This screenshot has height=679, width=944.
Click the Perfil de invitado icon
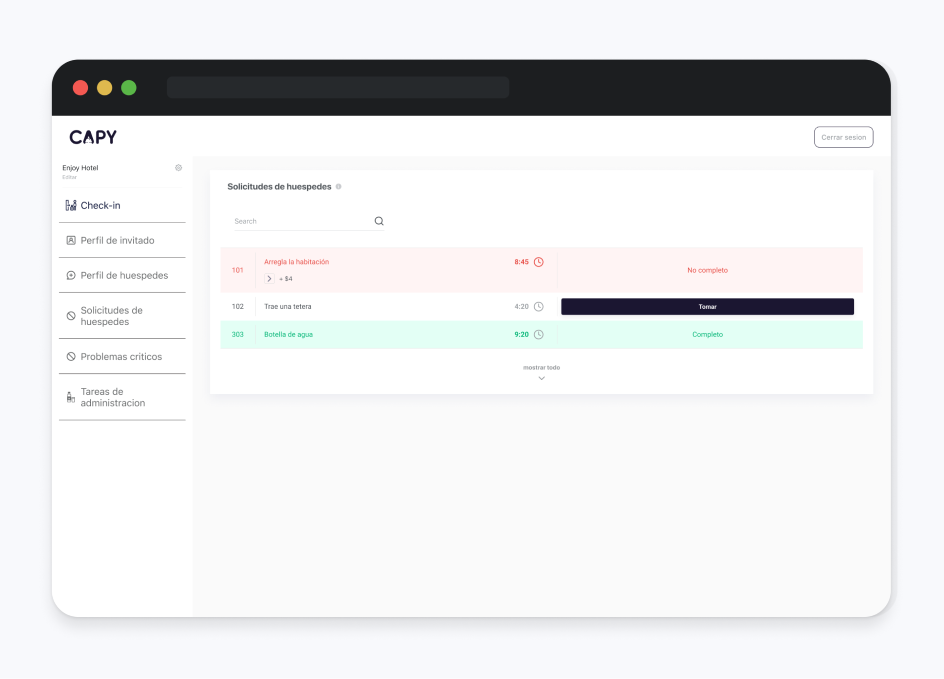point(70,240)
